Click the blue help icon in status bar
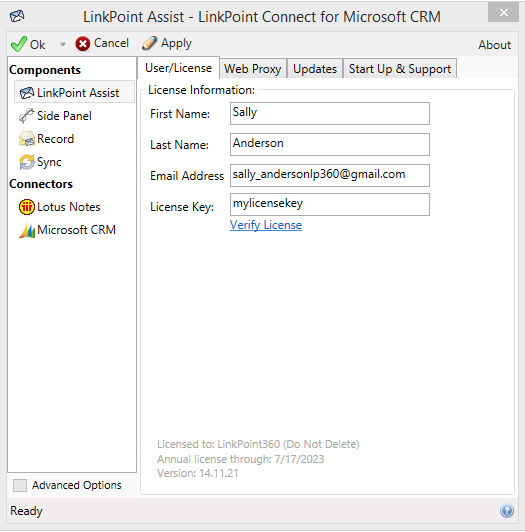This screenshot has width=525, height=532. [x=507, y=511]
